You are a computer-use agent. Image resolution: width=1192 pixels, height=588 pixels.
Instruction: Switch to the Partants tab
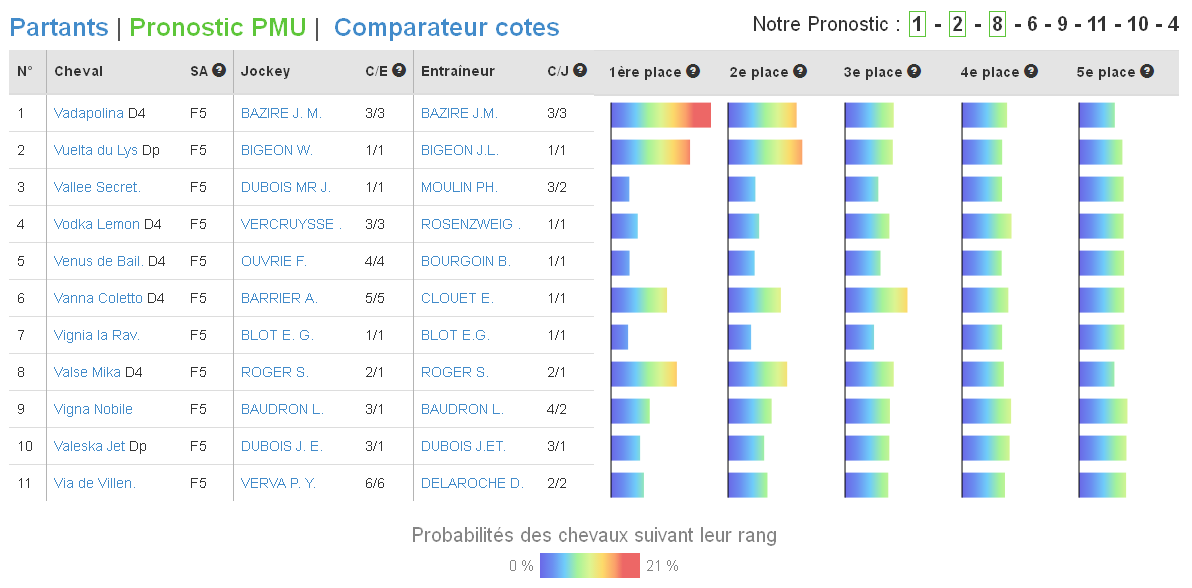click(x=59, y=27)
